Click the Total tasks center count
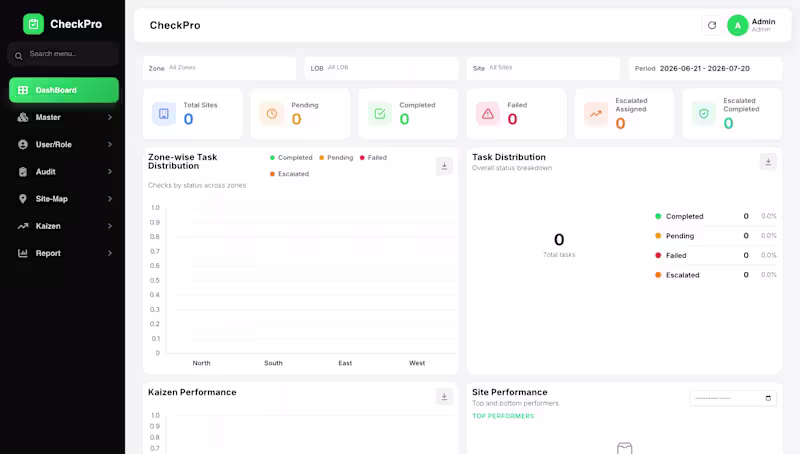Screen dimensions: 800x454 (x=559, y=240)
